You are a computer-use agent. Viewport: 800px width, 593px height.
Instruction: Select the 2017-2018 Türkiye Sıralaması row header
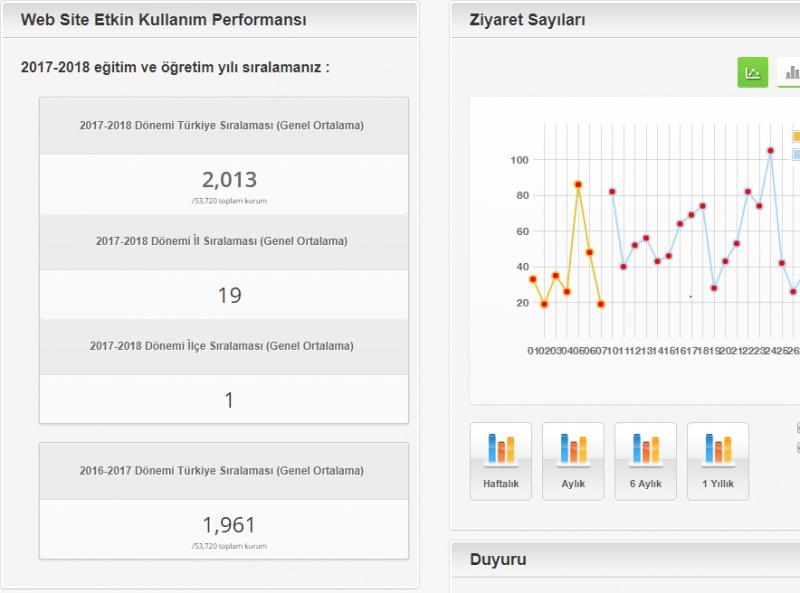[x=222, y=126]
